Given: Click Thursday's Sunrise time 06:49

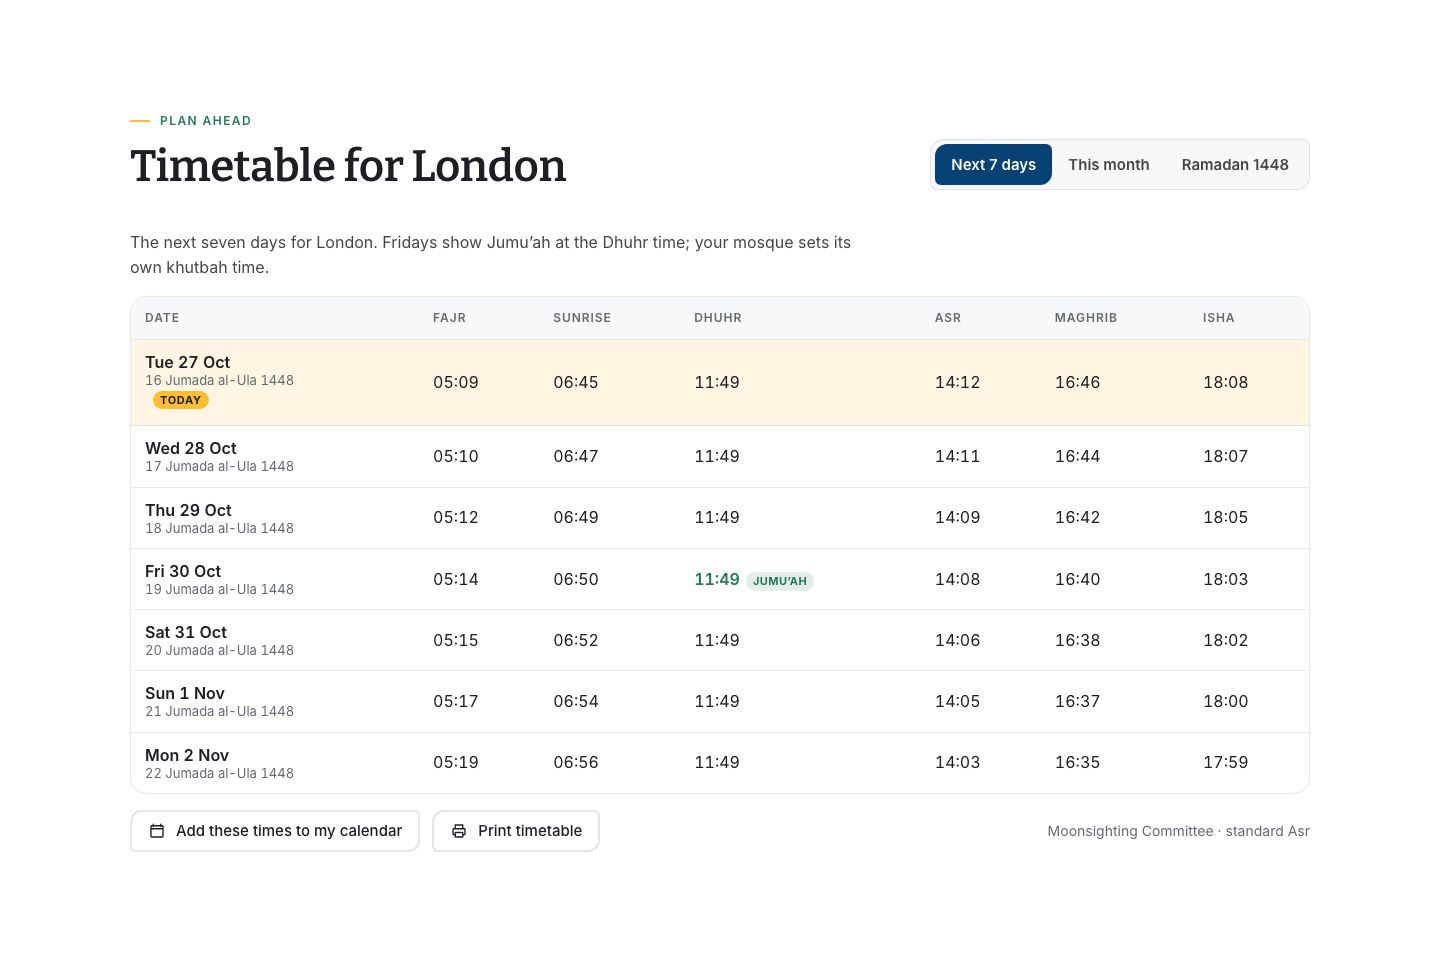Looking at the screenshot, I should pos(576,517).
